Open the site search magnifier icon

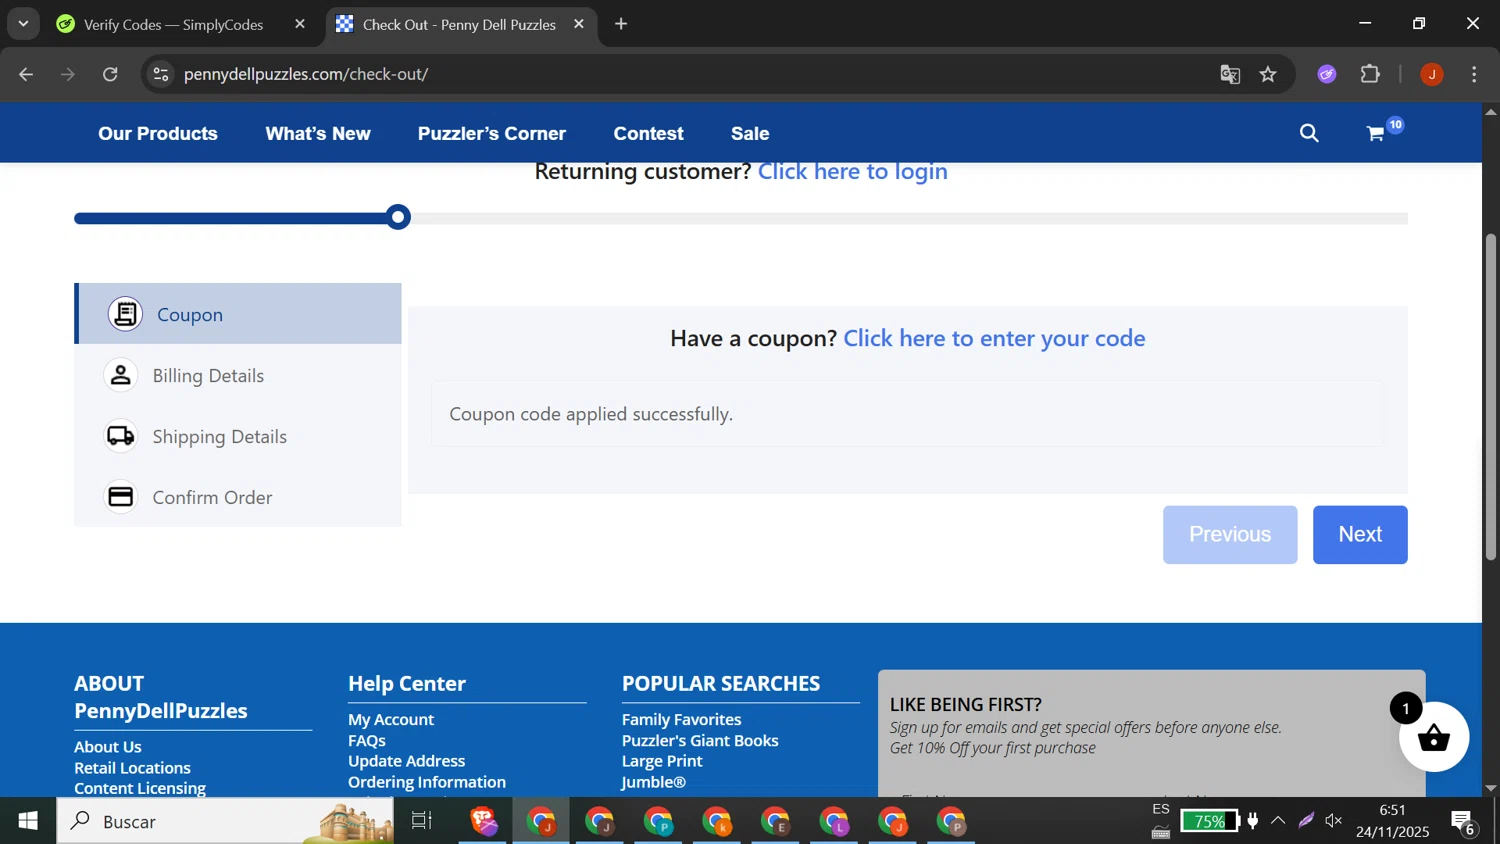coord(1309,133)
